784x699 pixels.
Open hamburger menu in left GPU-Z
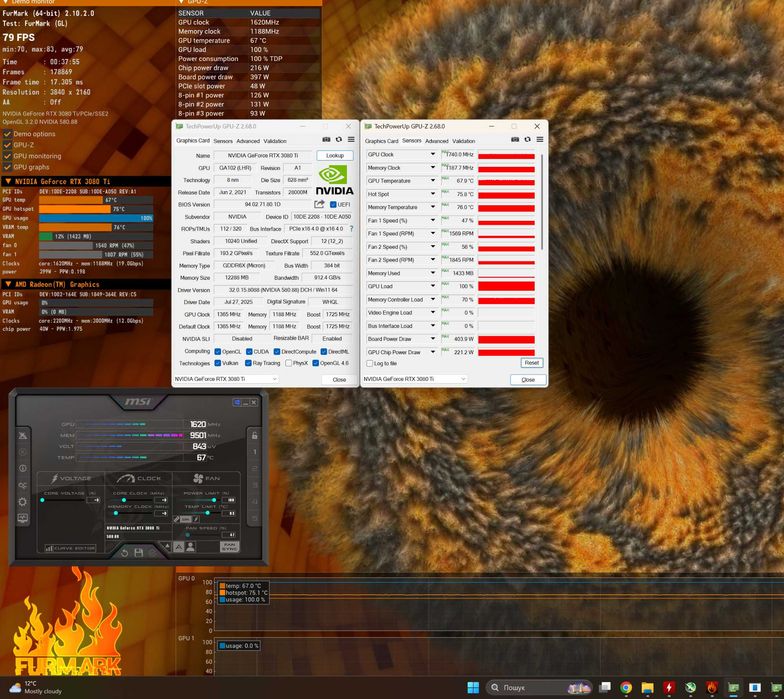pos(351,140)
